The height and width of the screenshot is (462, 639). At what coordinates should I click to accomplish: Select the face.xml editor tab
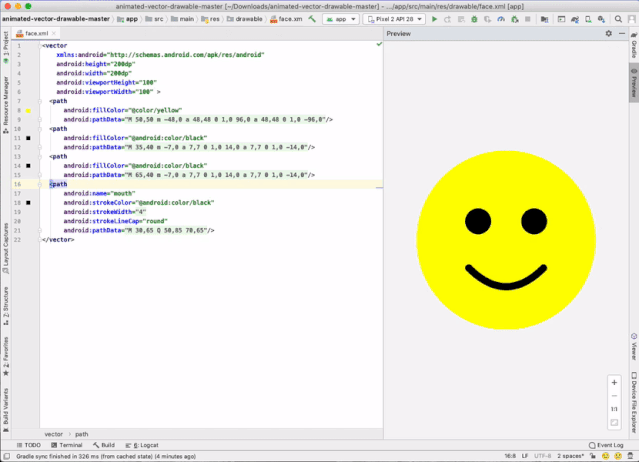(x=35, y=34)
